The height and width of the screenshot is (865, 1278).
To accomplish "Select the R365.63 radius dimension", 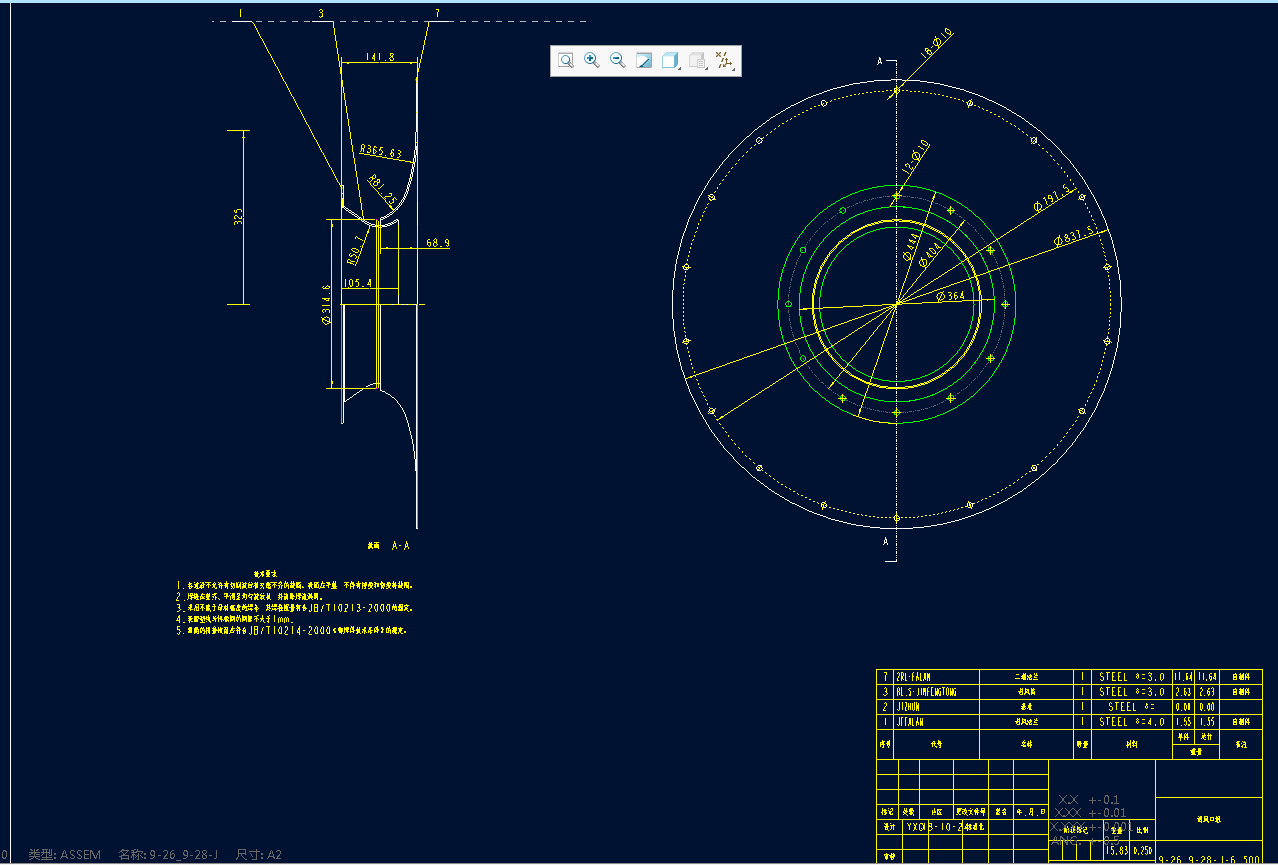I will 381,152.
